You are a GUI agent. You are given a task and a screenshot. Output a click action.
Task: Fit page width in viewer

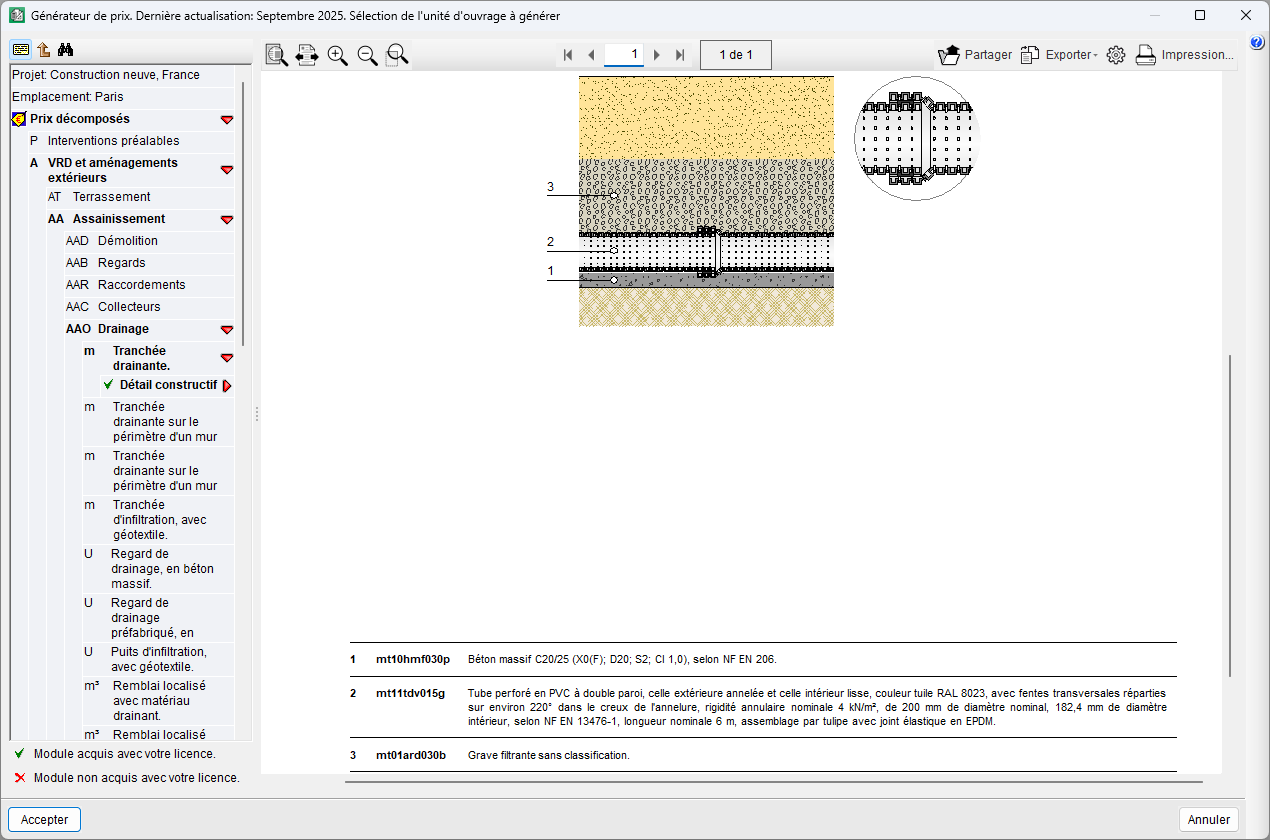click(x=307, y=56)
